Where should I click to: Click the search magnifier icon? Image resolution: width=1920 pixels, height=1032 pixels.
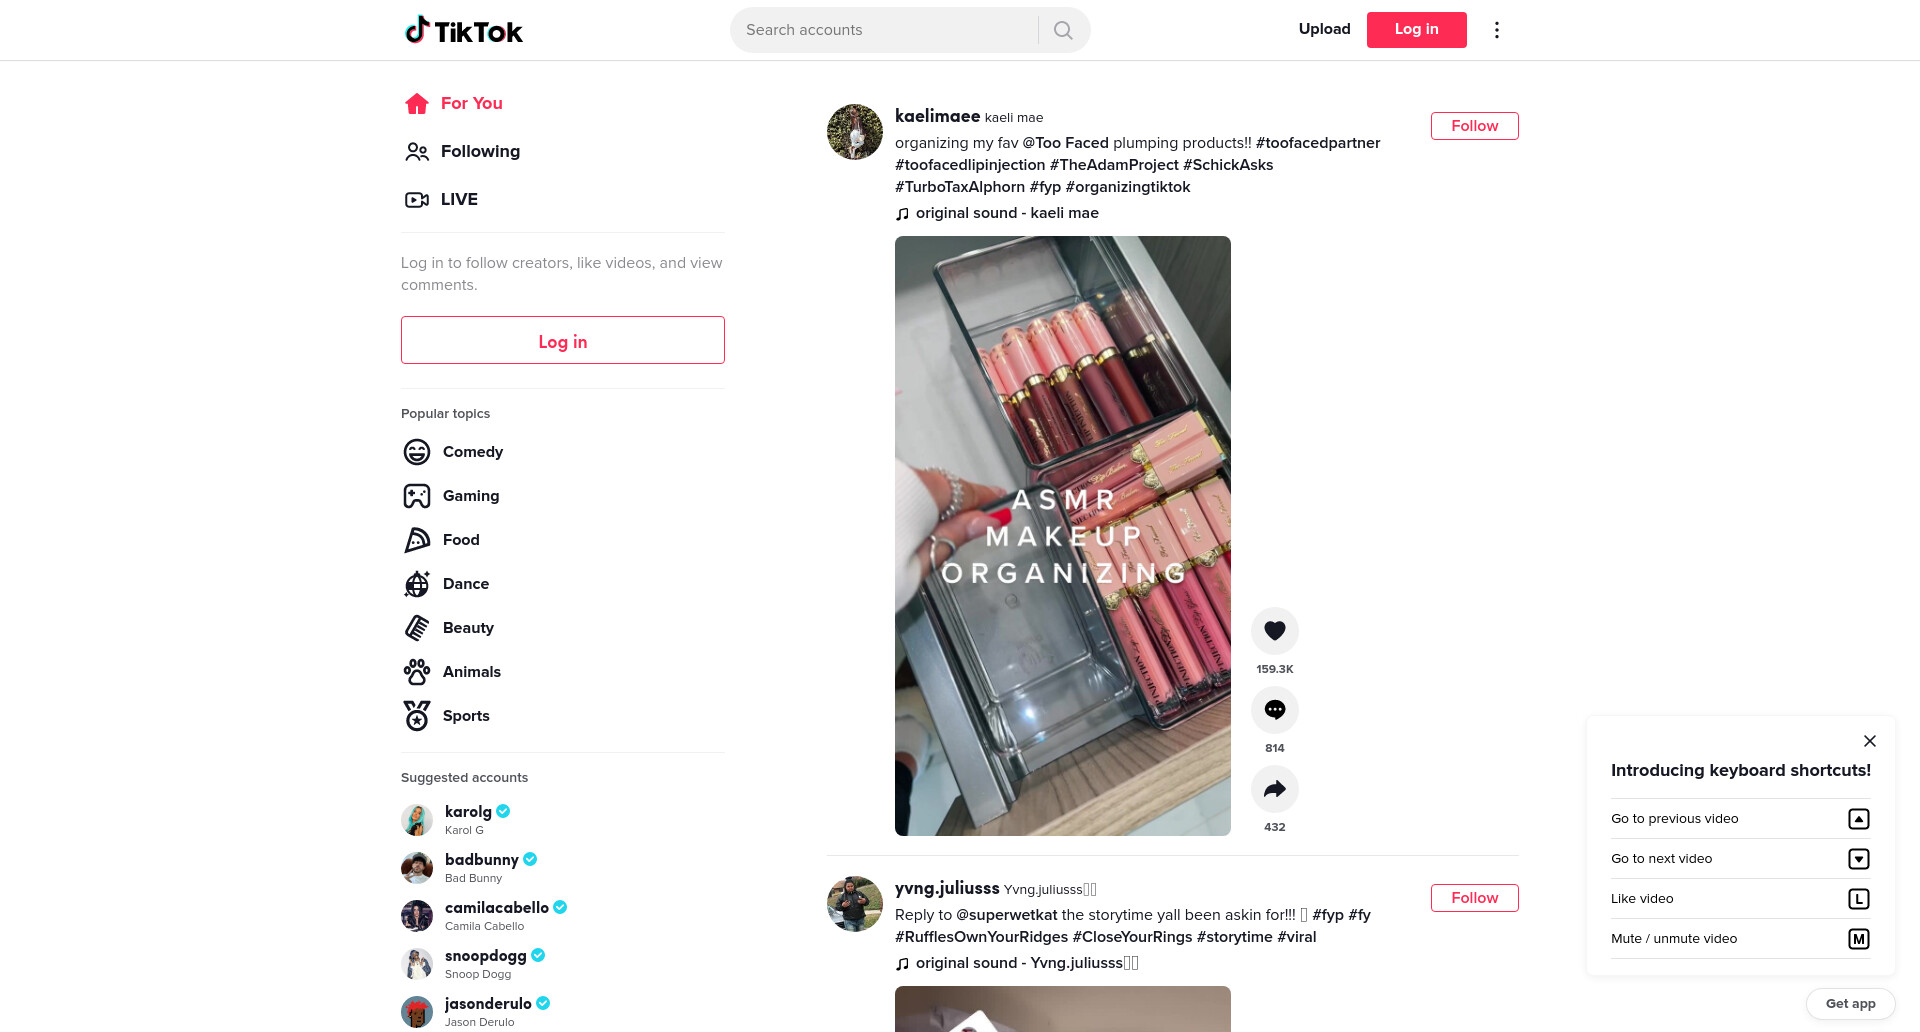point(1063,30)
